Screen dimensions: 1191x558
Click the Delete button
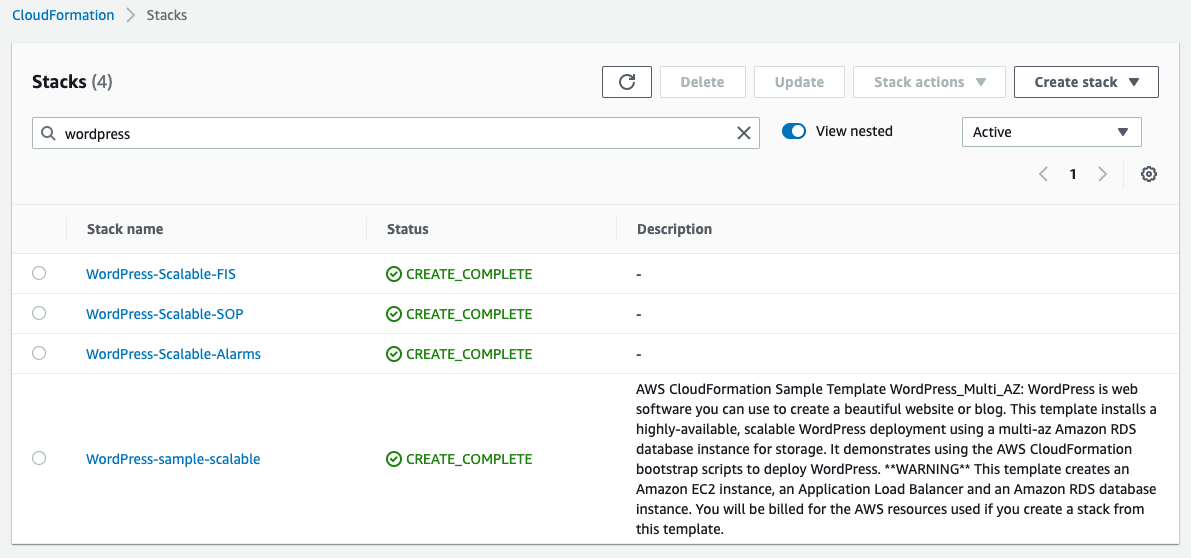click(x=703, y=82)
